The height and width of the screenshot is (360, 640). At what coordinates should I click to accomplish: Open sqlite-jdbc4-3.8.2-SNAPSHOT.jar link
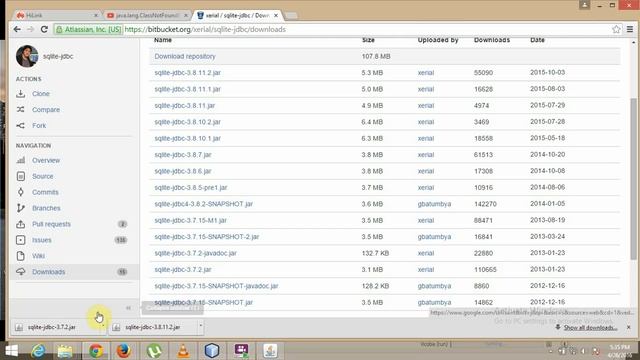(204, 204)
